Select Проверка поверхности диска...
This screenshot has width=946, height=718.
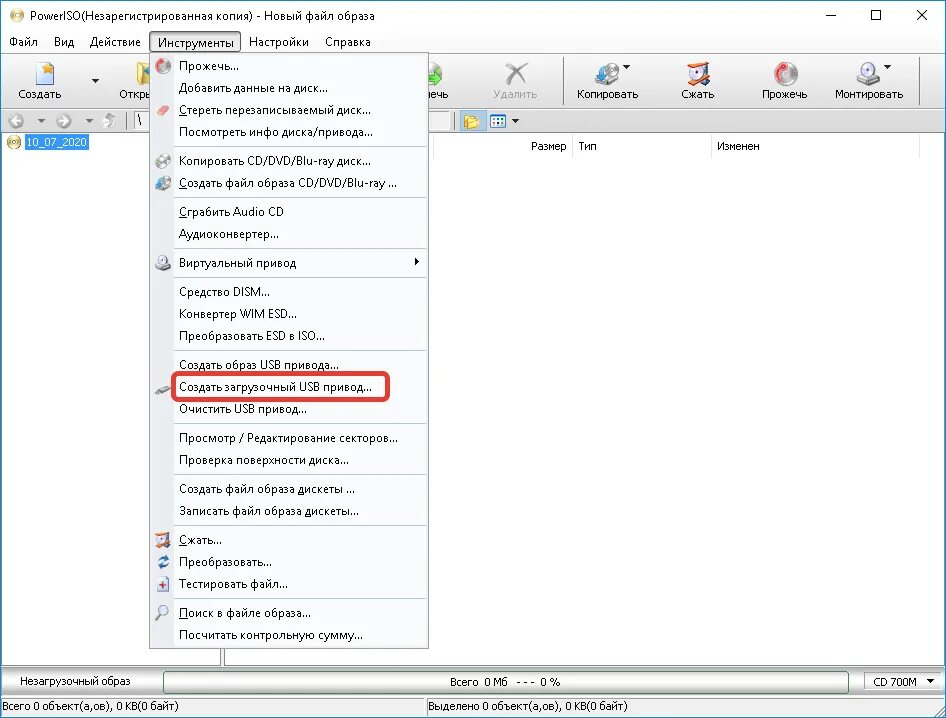(289, 460)
